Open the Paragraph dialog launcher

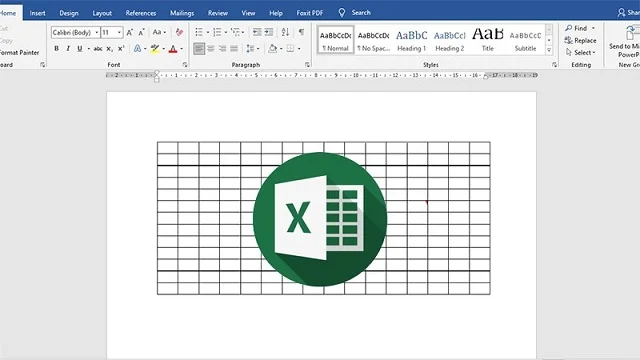tap(307, 64)
